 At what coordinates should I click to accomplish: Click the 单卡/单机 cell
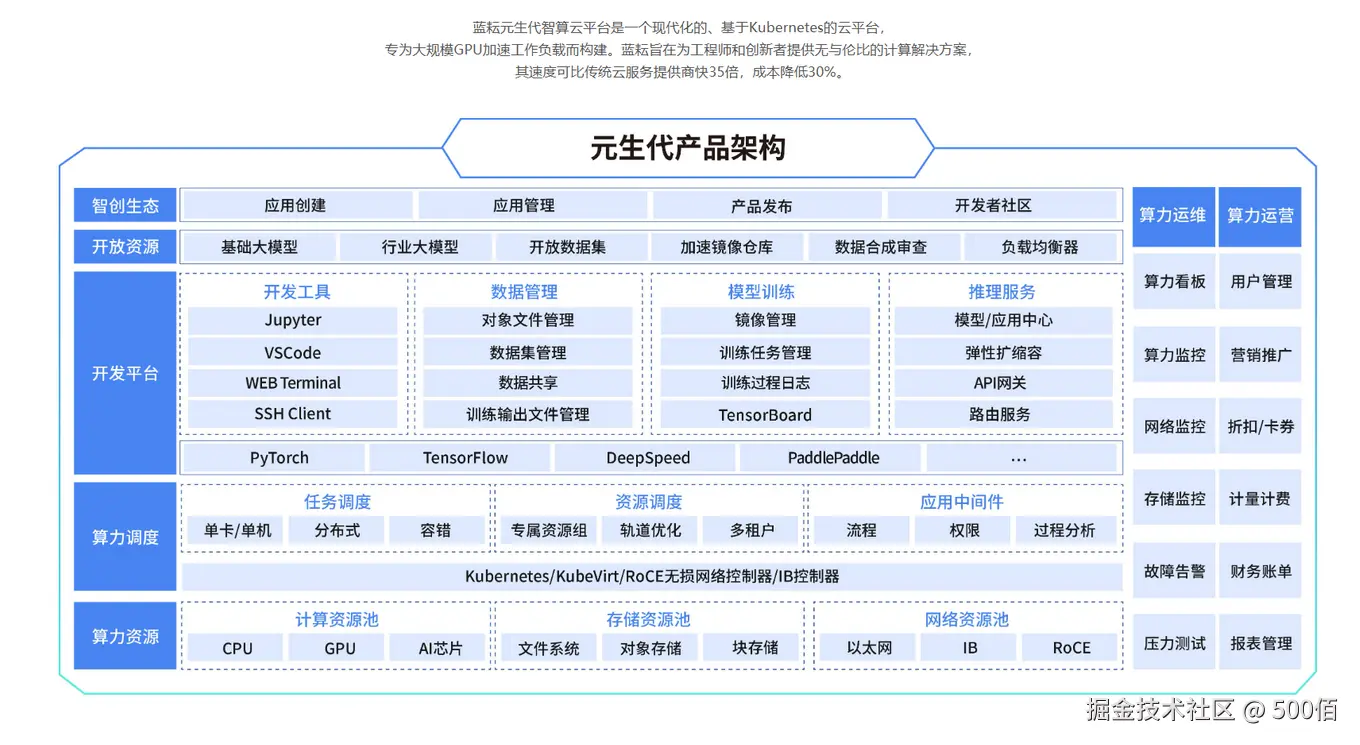tap(237, 531)
